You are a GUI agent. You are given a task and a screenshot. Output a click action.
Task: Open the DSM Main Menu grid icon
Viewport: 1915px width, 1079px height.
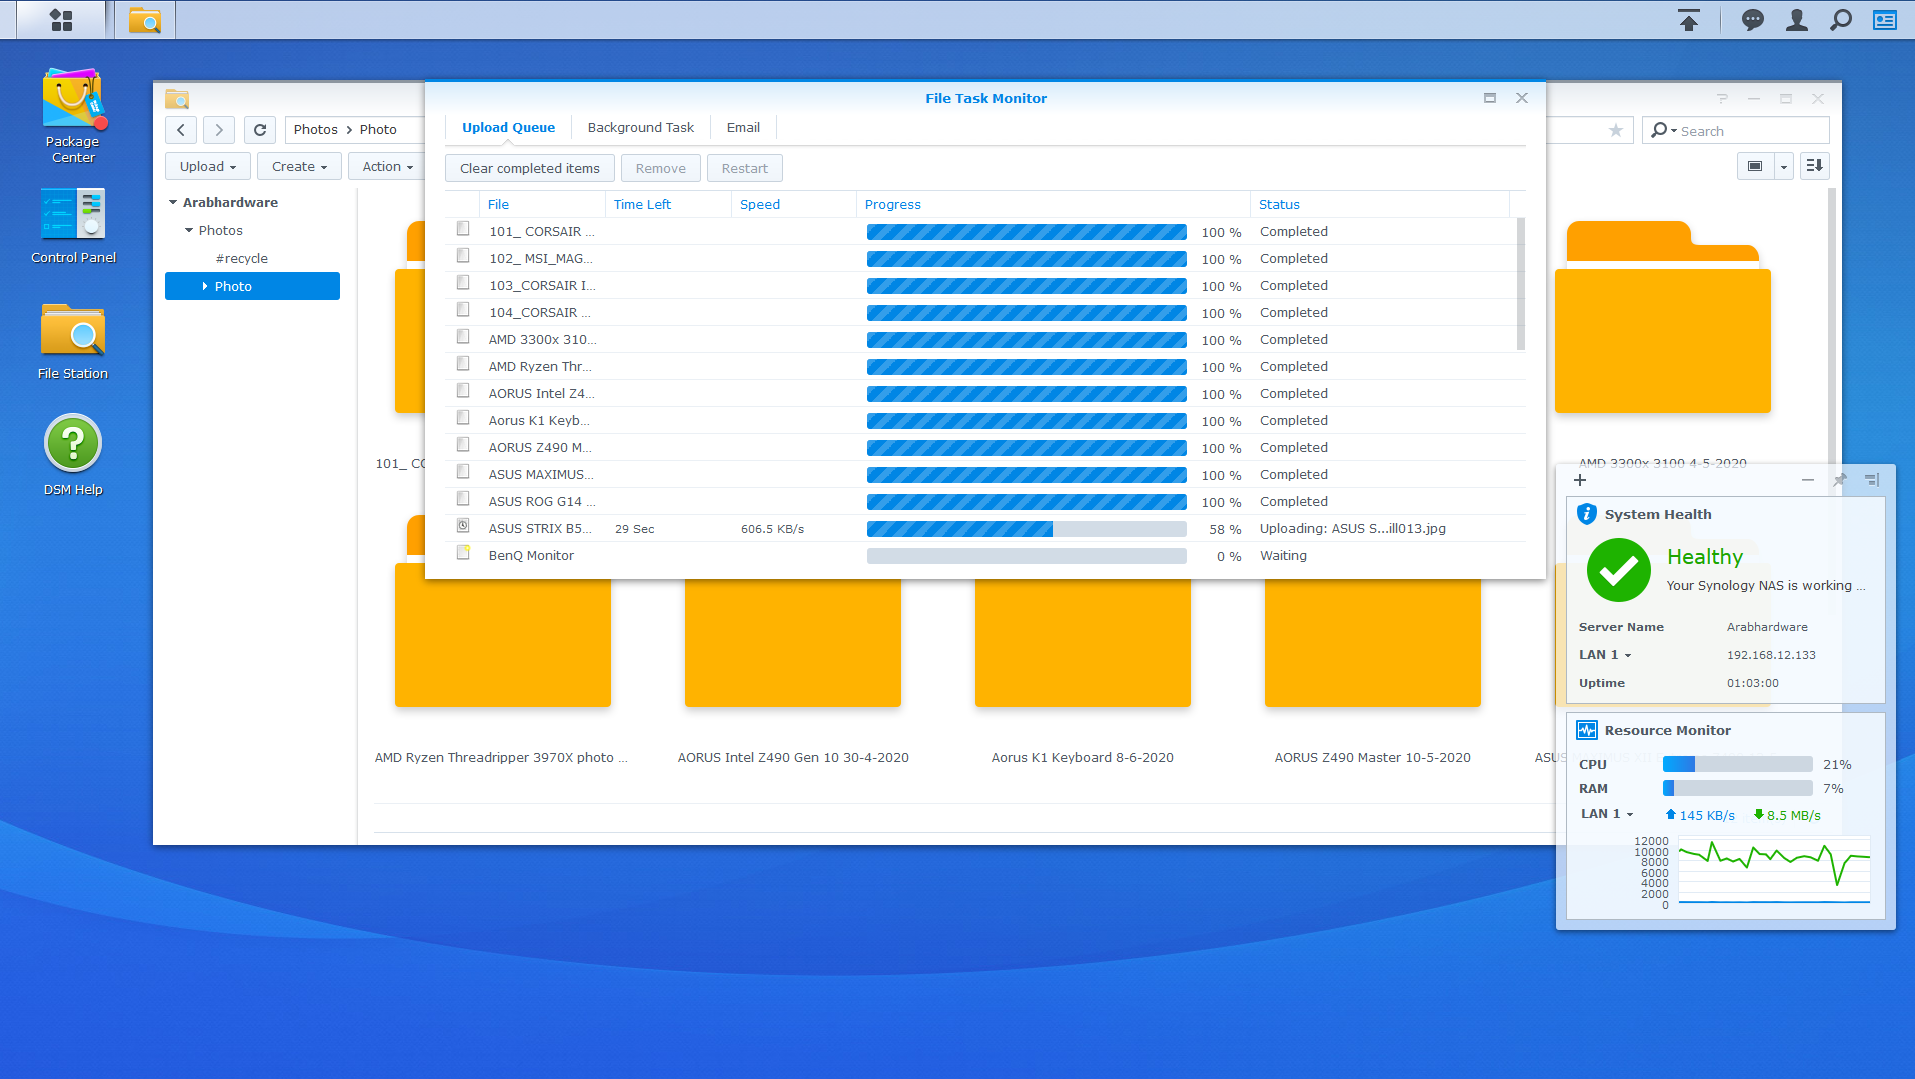pyautogui.click(x=61, y=20)
